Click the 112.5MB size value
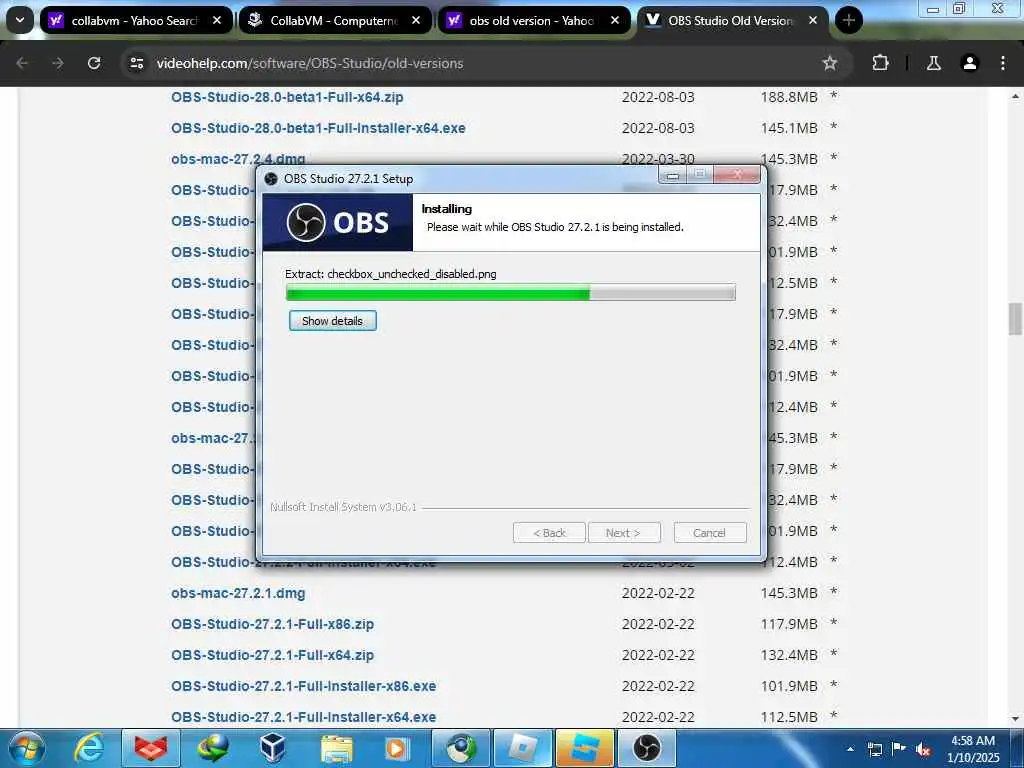This screenshot has width=1024, height=768. point(789,717)
